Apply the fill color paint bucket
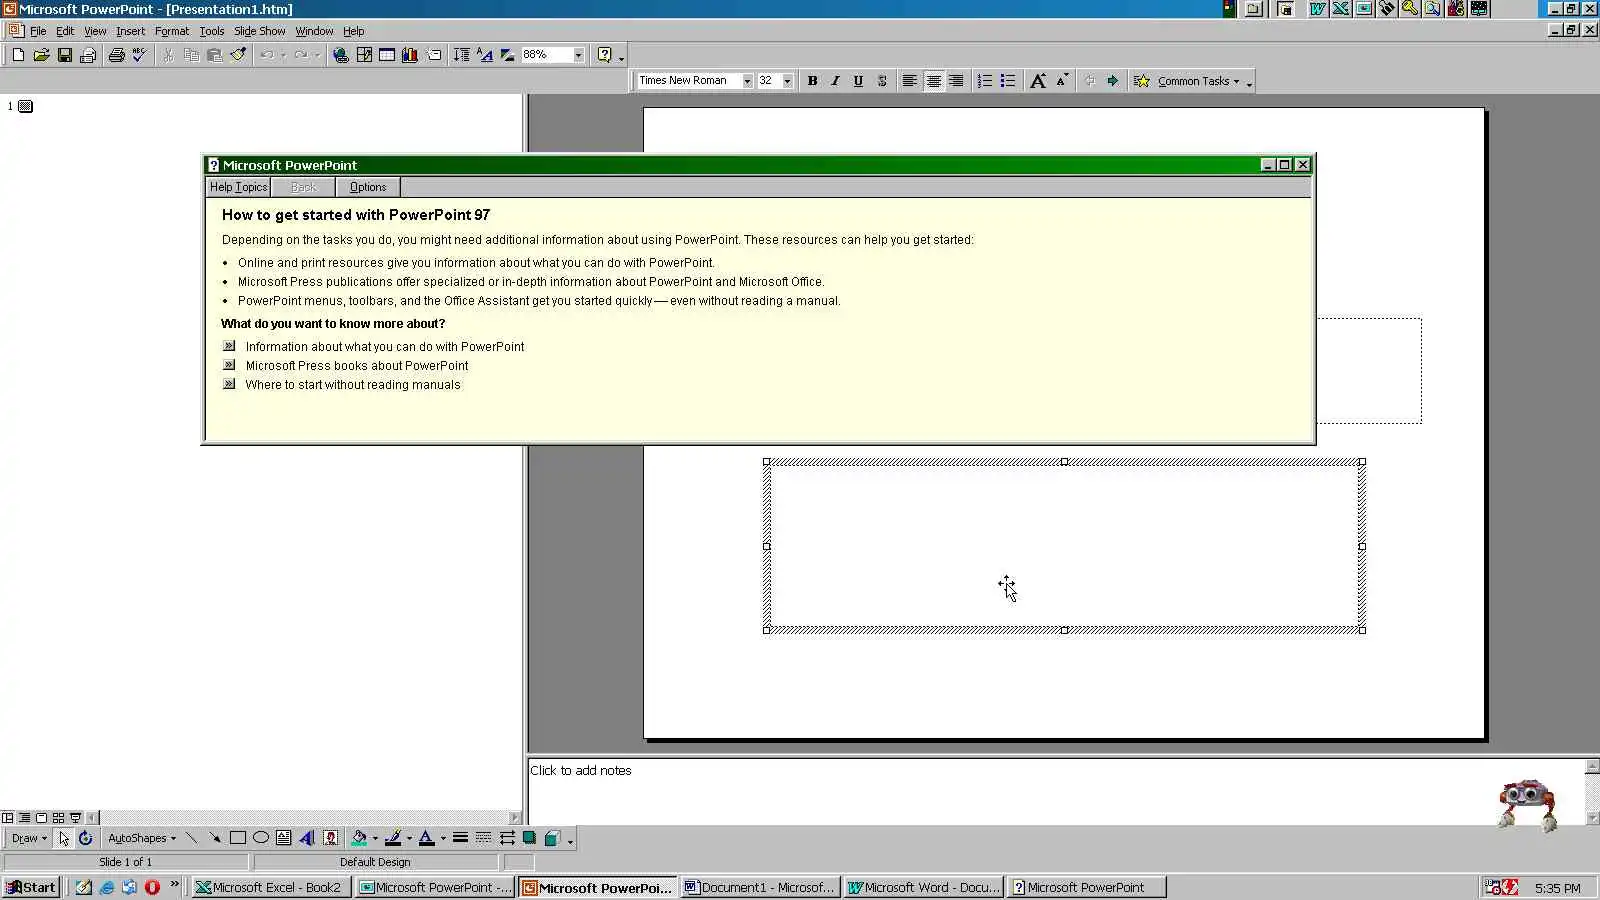 [x=359, y=838]
